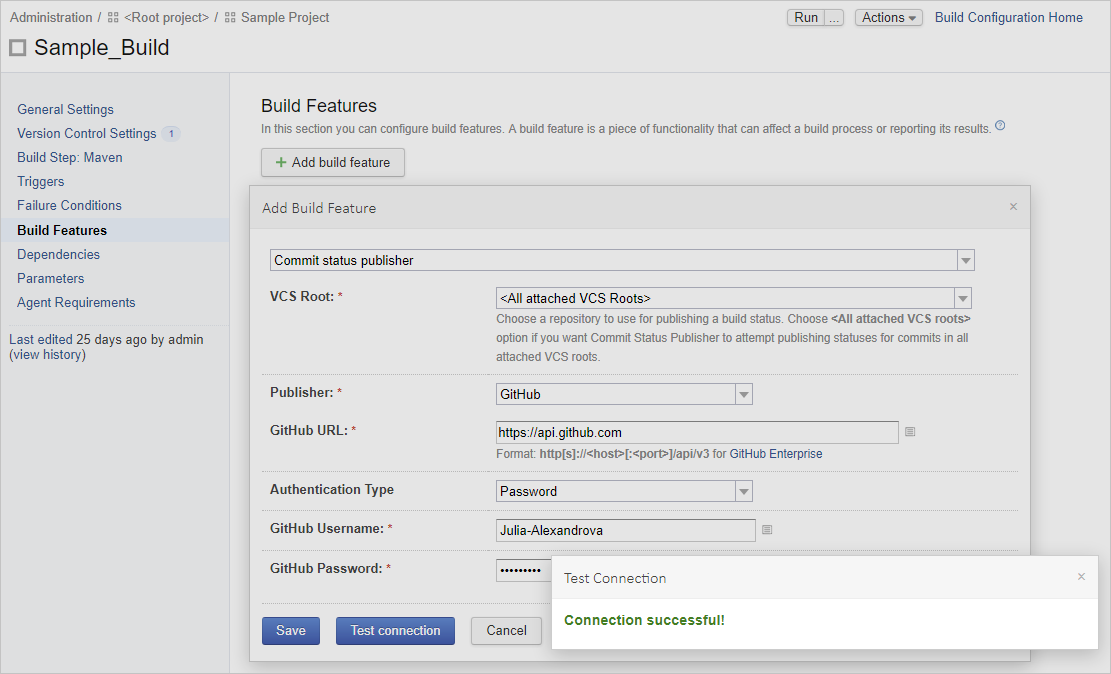Expand the Actions menu

(x=888, y=17)
